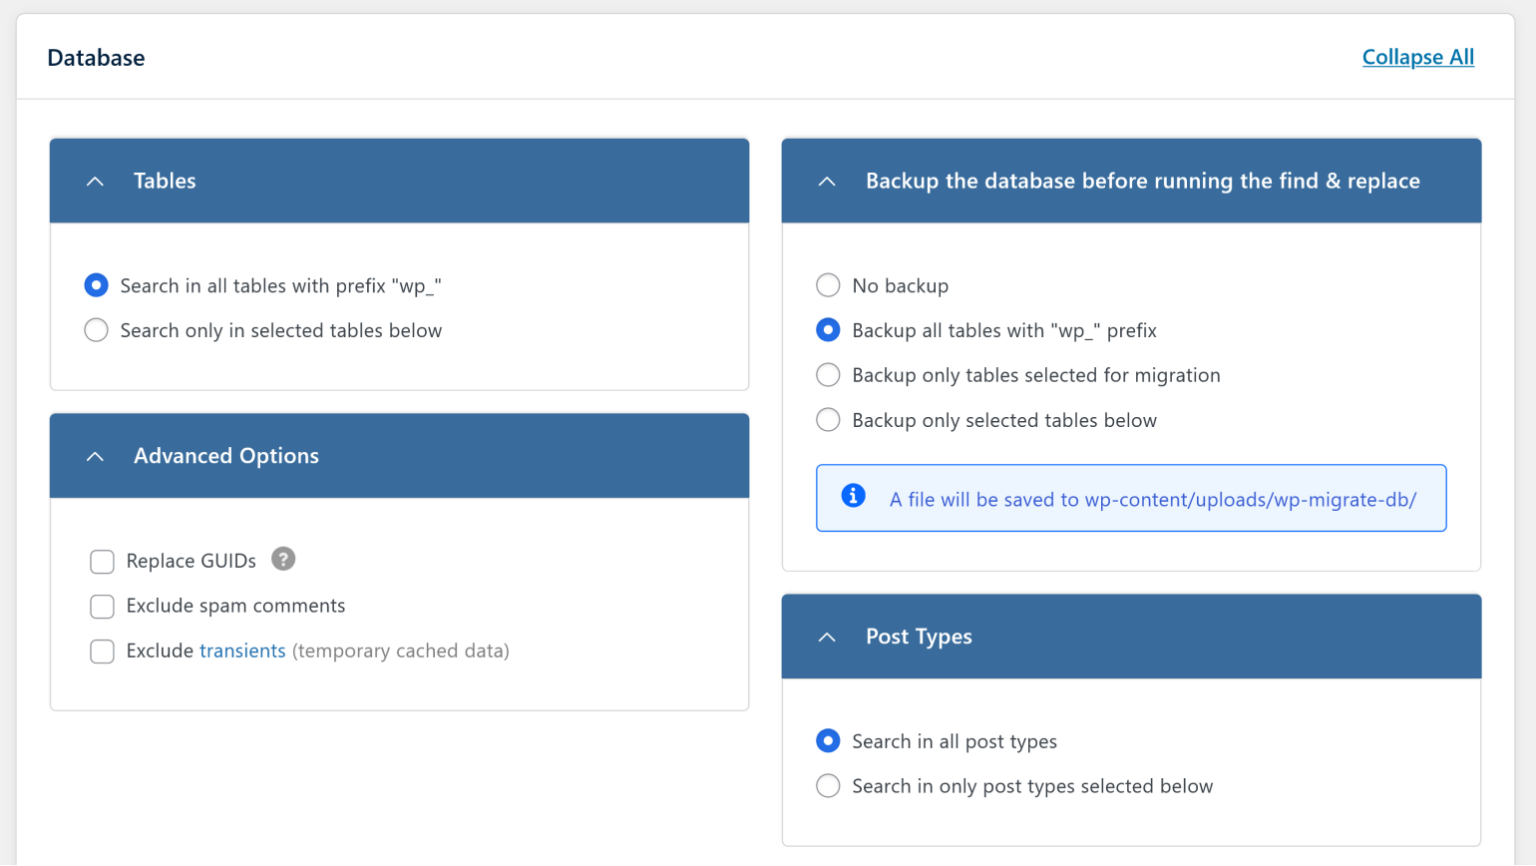Select Backup only selected tables below
The height and width of the screenshot is (866, 1536).
click(828, 420)
